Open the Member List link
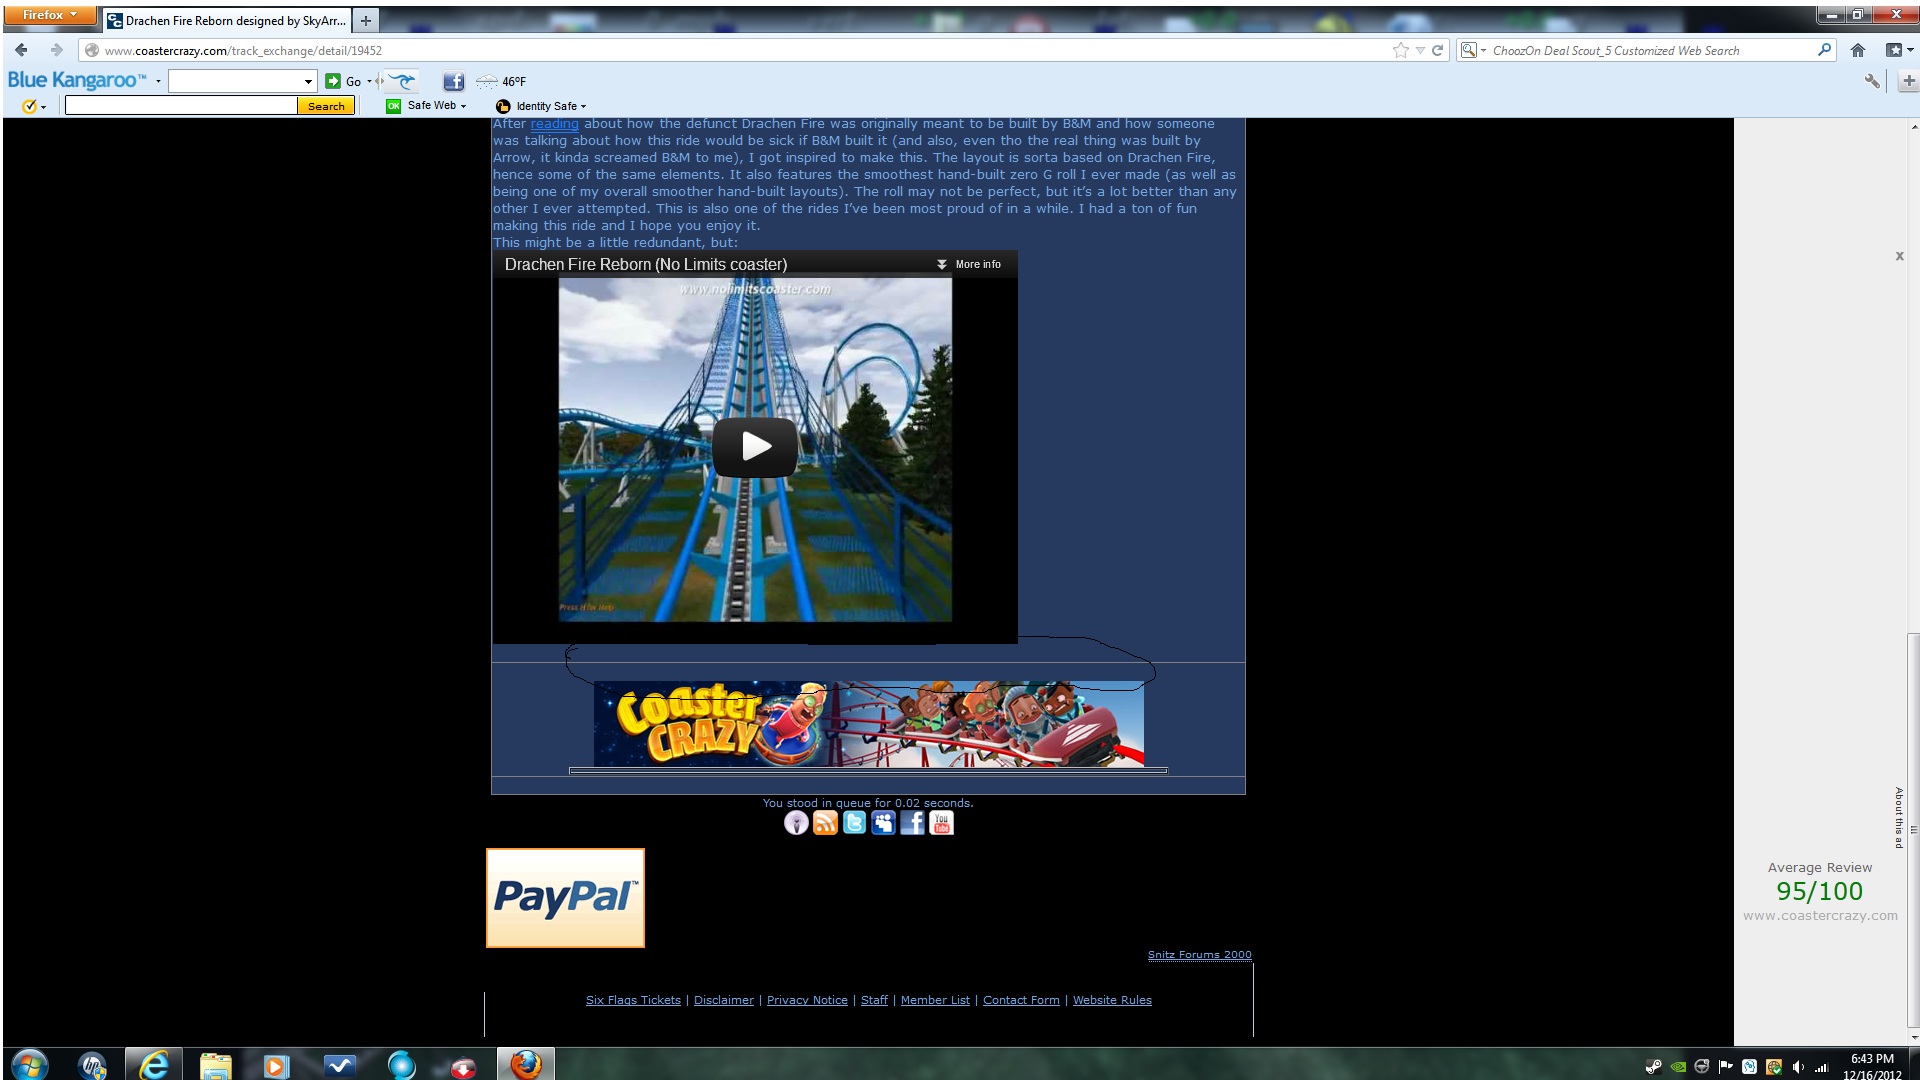Image resolution: width=1920 pixels, height=1080 pixels. [x=935, y=1000]
